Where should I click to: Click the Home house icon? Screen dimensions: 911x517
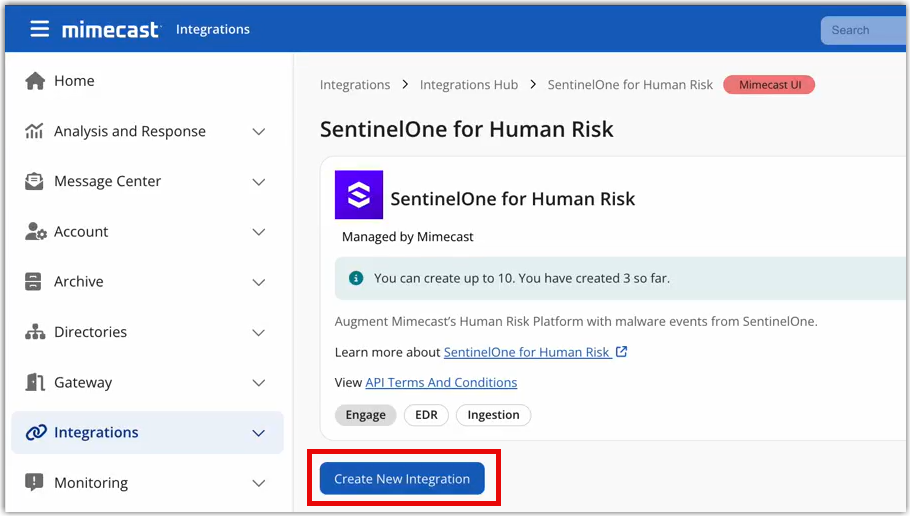(x=35, y=81)
